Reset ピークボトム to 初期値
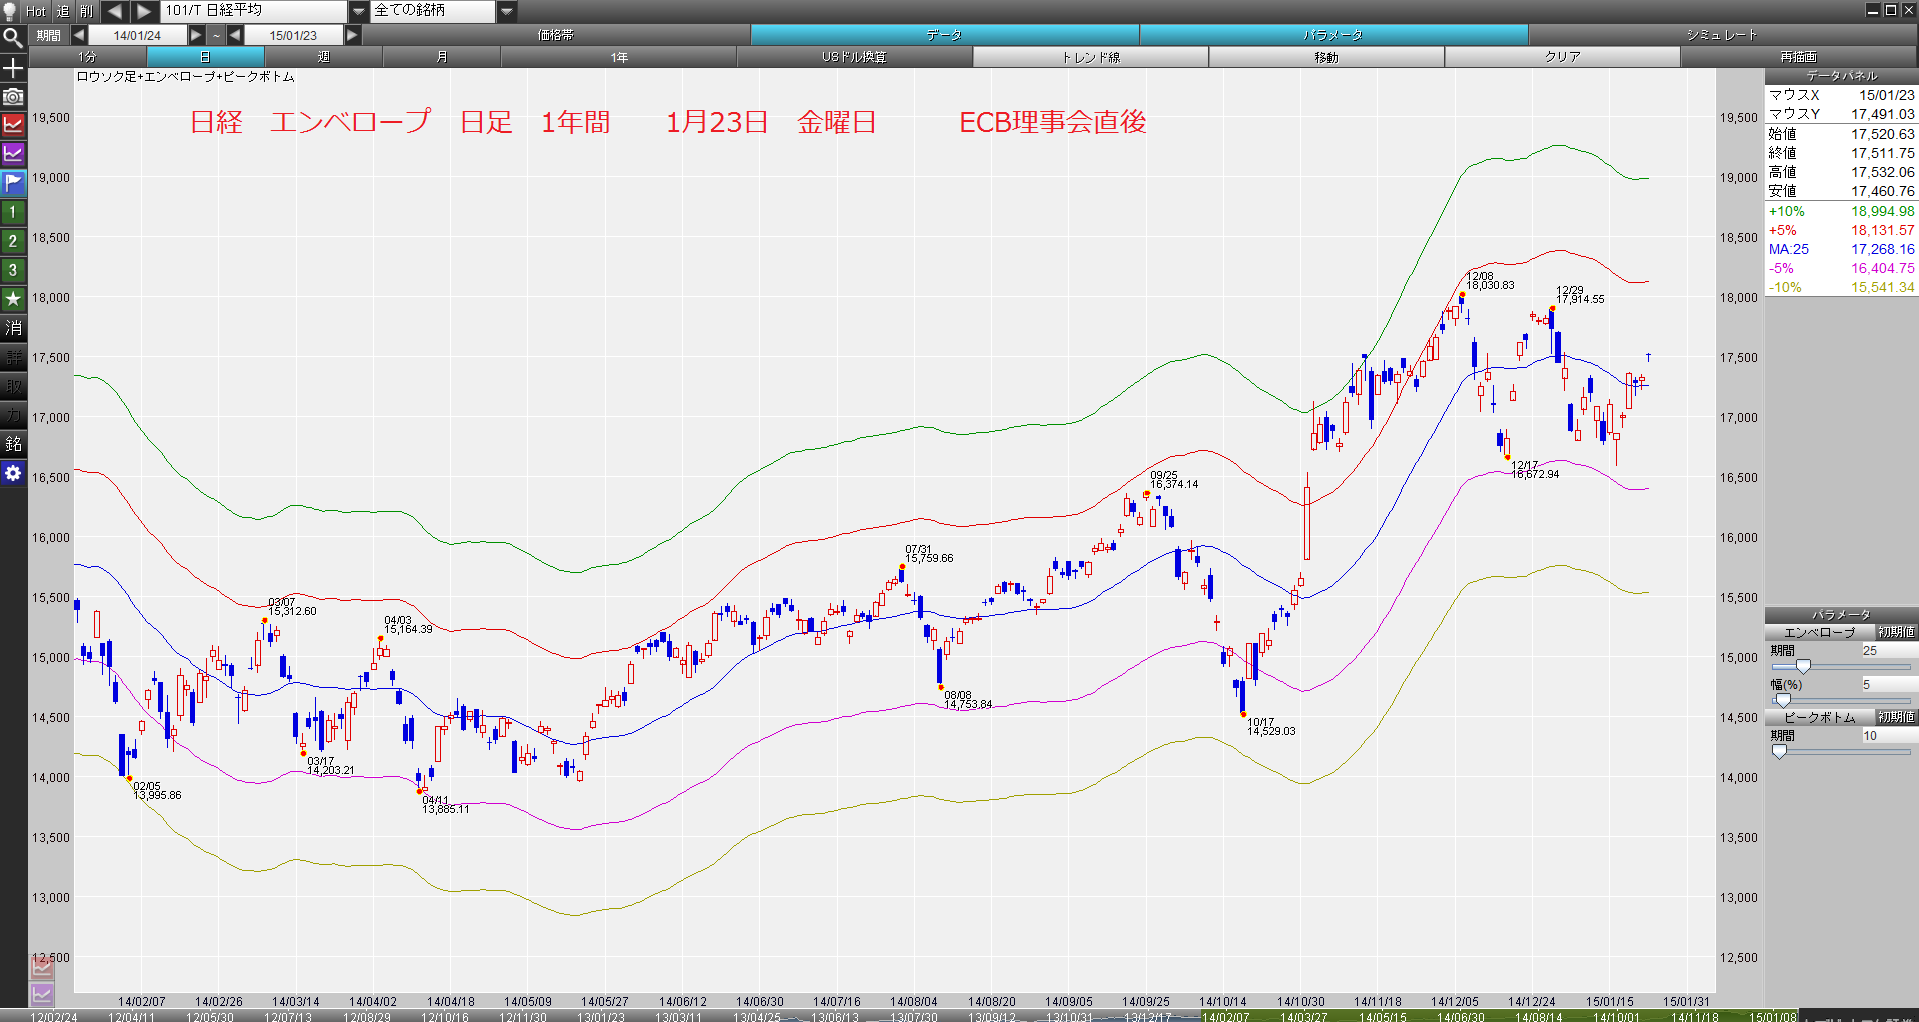The image size is (1919, 1022). click(1896, 717)
